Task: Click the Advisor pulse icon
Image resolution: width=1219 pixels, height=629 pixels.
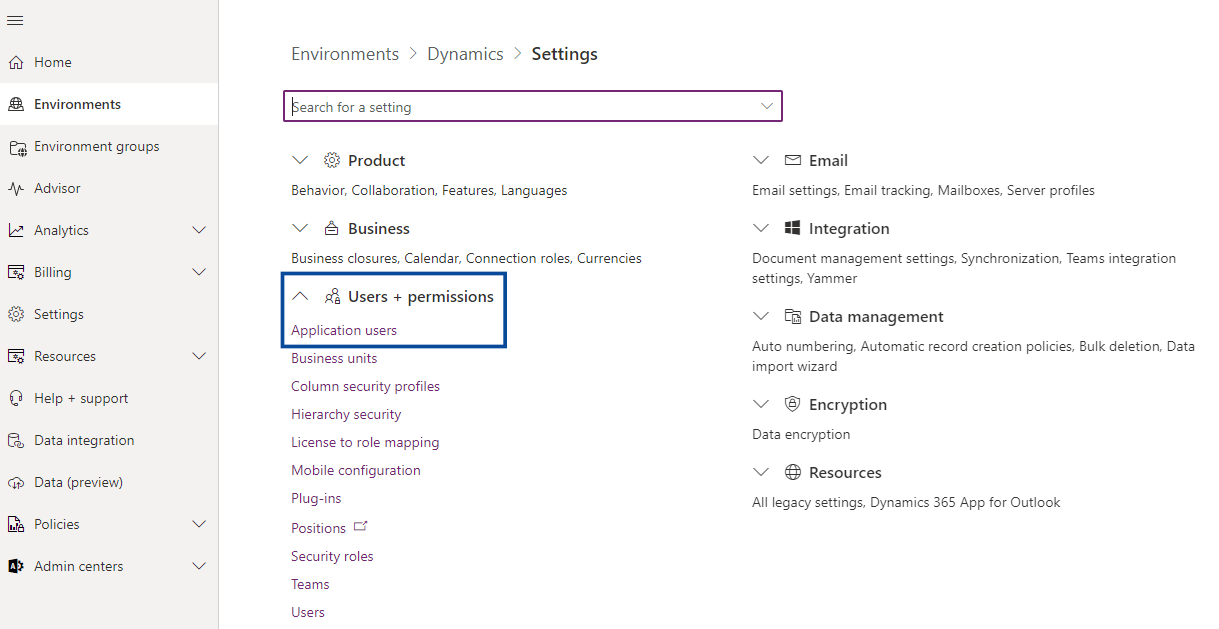Action: pos(16,188)
